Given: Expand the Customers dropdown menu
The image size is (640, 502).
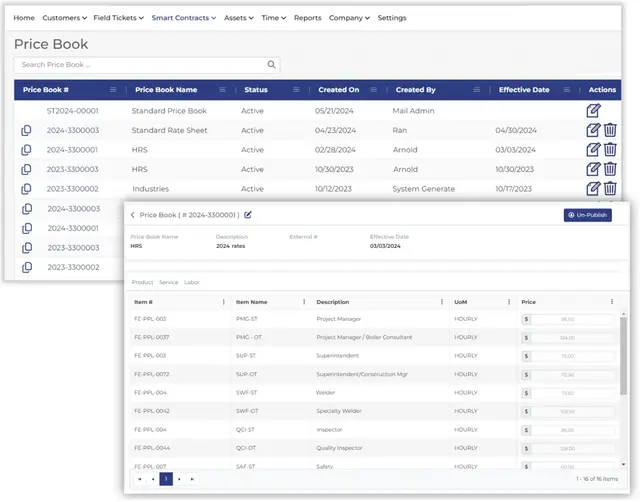Looking at the screenshot, I should [64, 18].
